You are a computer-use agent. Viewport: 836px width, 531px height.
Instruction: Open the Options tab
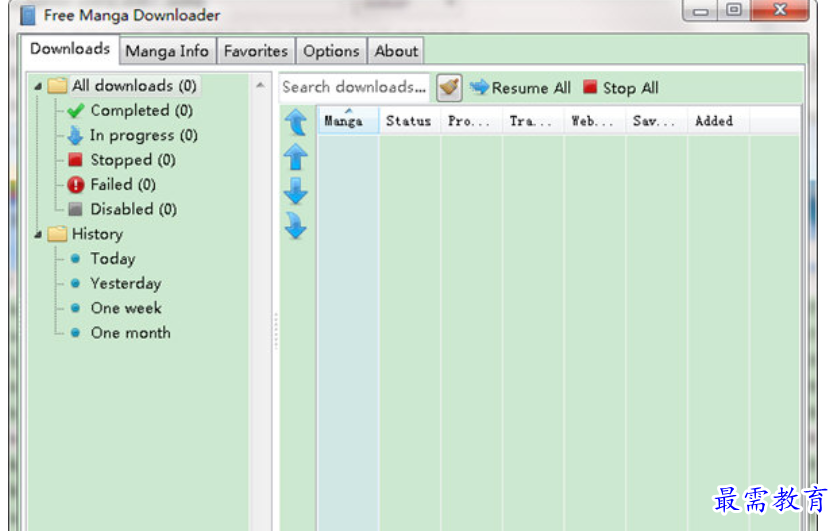coord(331,51)
